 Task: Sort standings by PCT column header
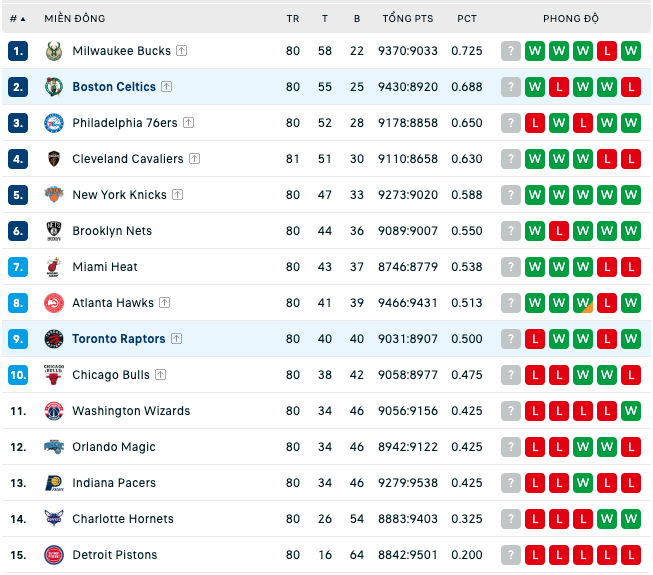(466, 19)
